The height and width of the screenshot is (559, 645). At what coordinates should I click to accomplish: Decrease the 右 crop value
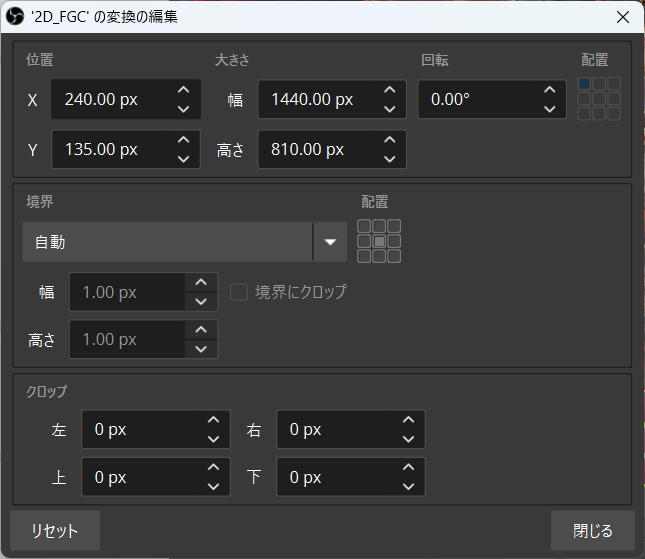[x=408, y=439]
